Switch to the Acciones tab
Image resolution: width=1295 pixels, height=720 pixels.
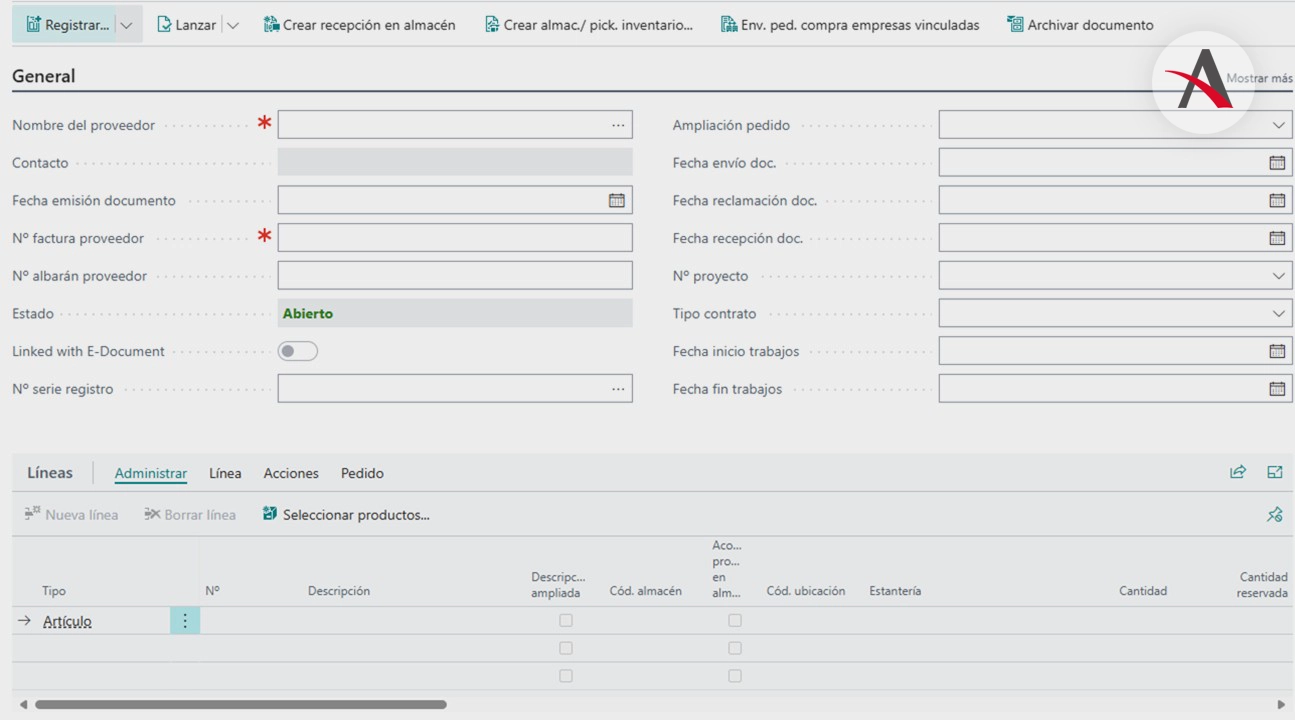click(x=291, y=473)
